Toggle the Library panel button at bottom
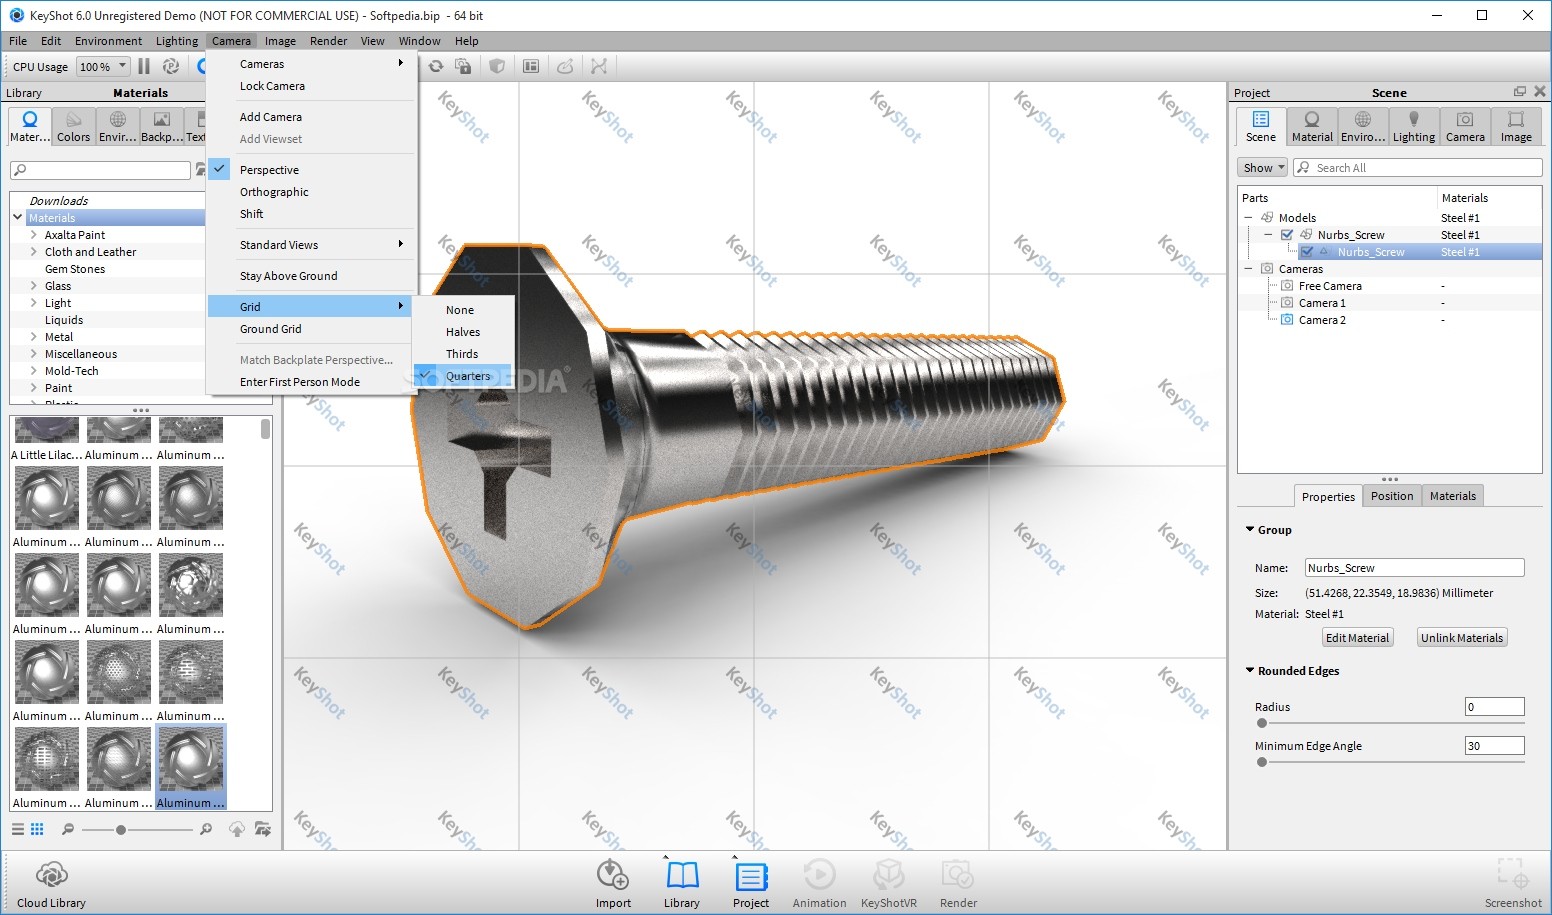Image resolution: width=1552 pixels, height=915 pixels. point(682,883)
